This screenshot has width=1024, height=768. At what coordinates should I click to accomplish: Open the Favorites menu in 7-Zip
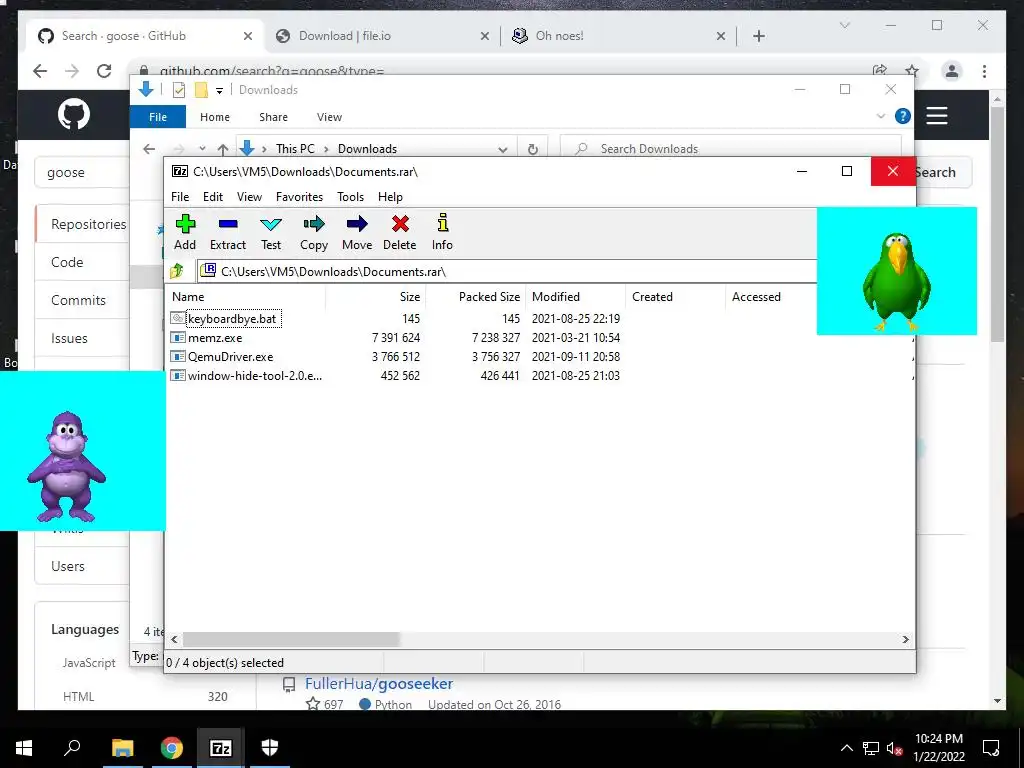[x=299, y=197]
